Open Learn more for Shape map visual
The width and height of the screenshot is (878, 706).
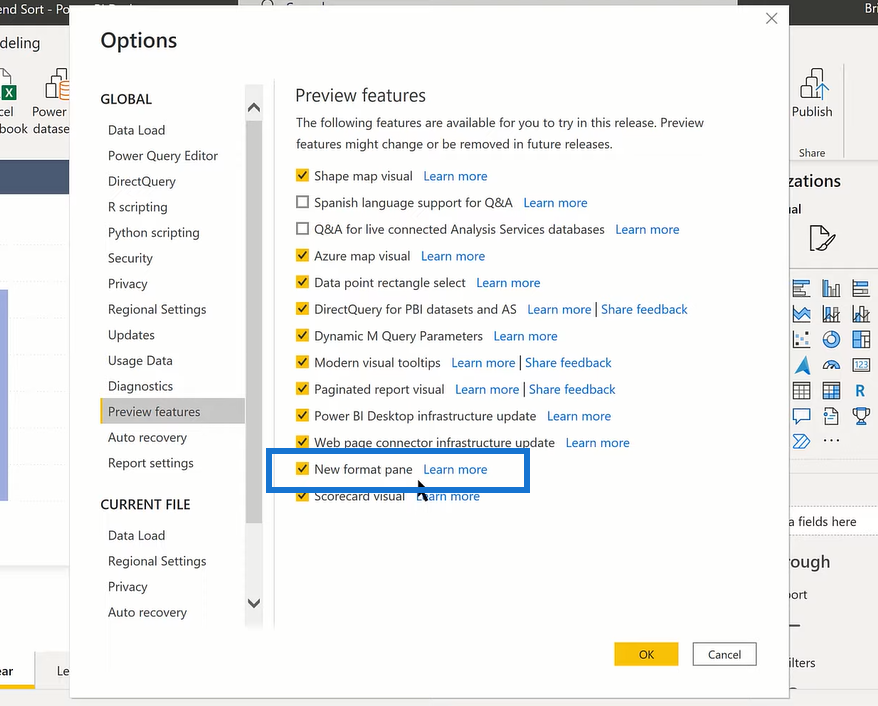click(455, 176)
